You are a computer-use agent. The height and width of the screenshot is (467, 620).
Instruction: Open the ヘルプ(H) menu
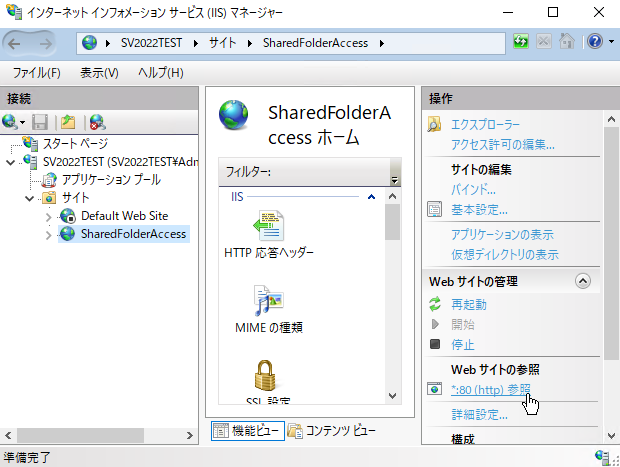click(161, 73)
